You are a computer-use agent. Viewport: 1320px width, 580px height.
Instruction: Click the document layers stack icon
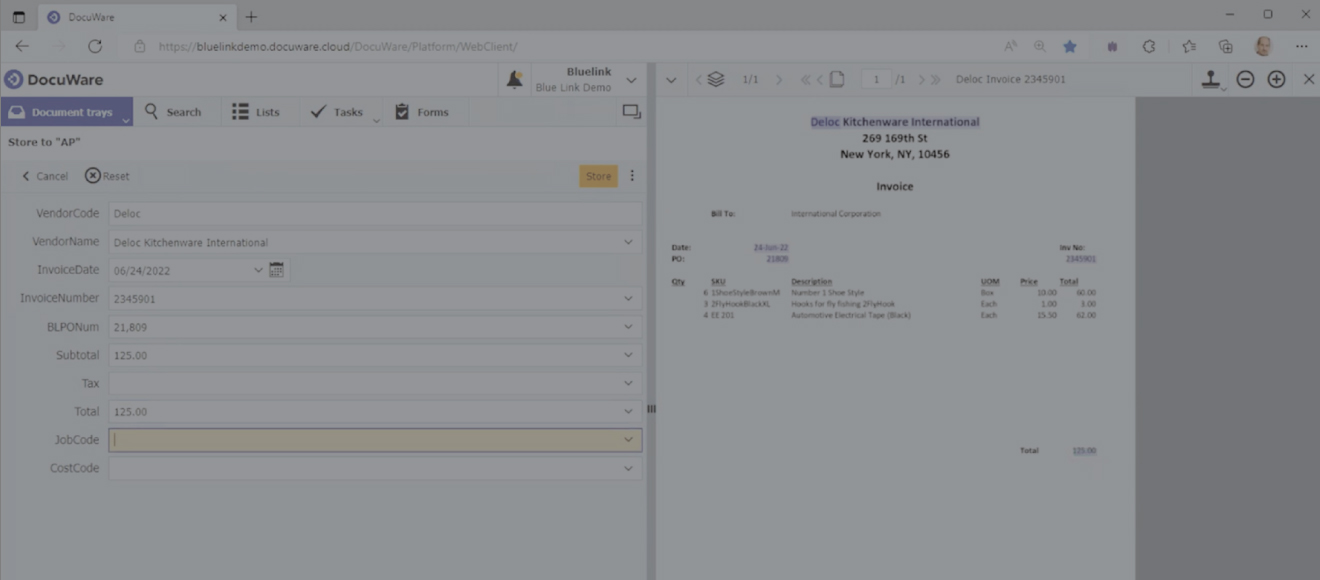(715, 79)
